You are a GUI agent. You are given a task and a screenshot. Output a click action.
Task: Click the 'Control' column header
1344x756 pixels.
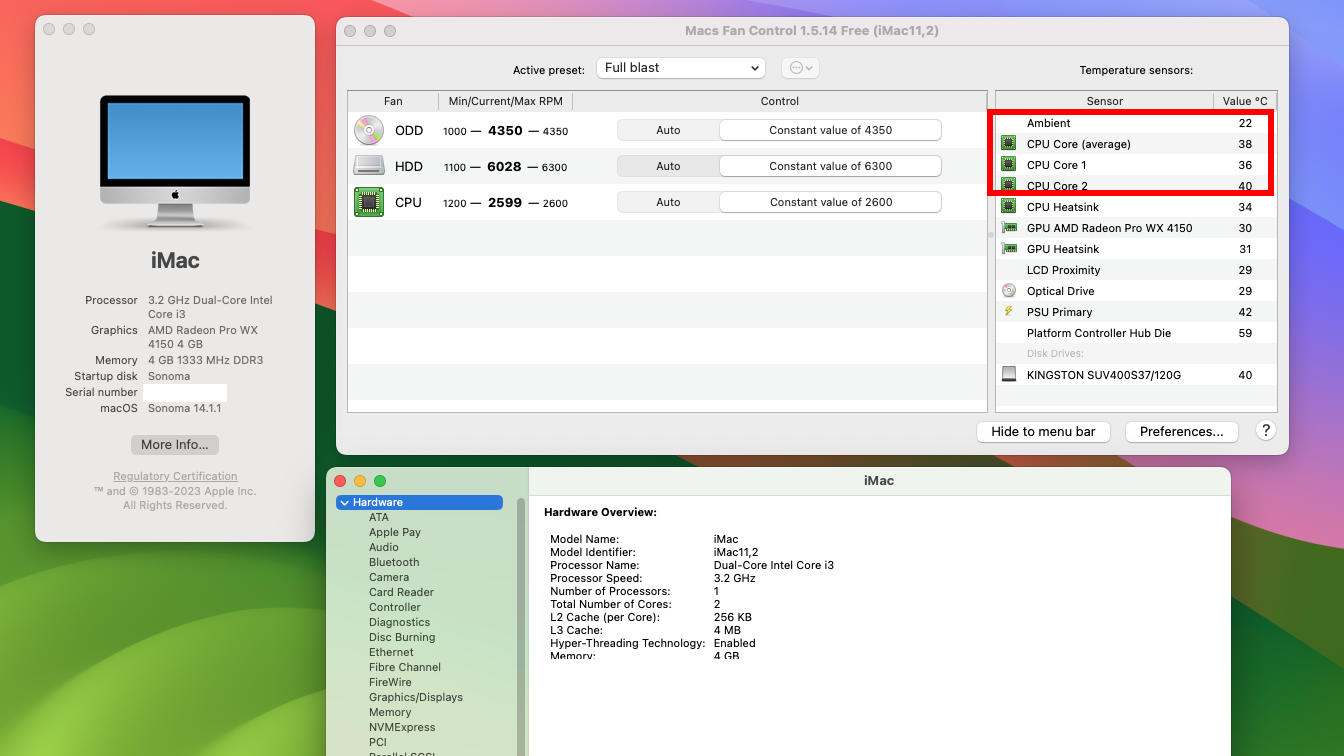(x=780, y=101)
